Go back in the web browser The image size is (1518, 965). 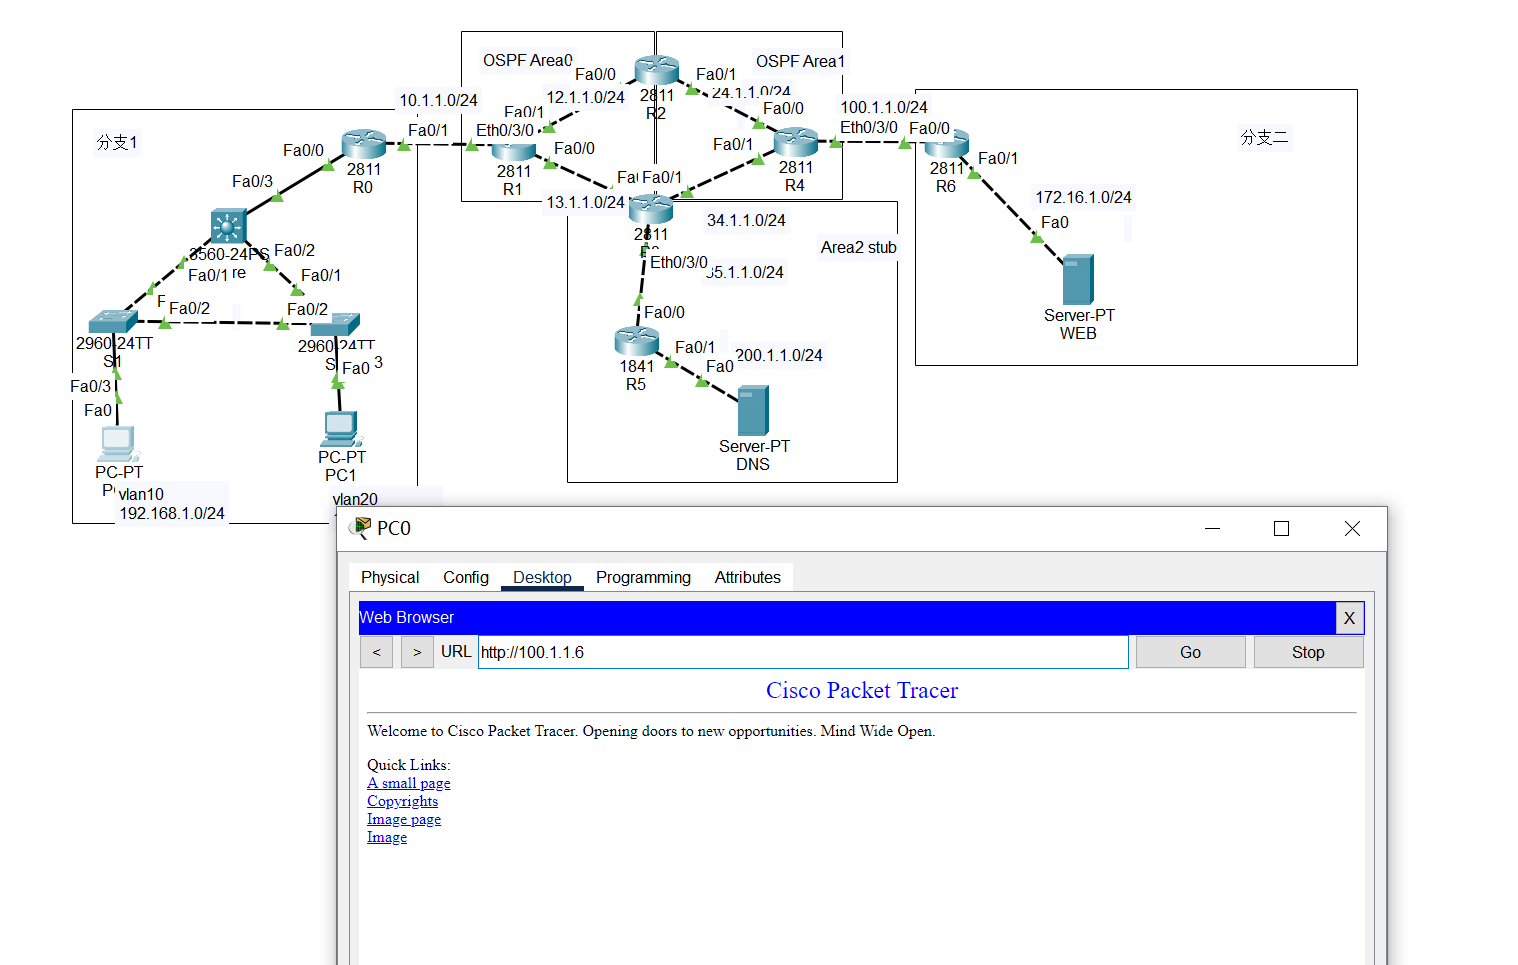point(376,652)
